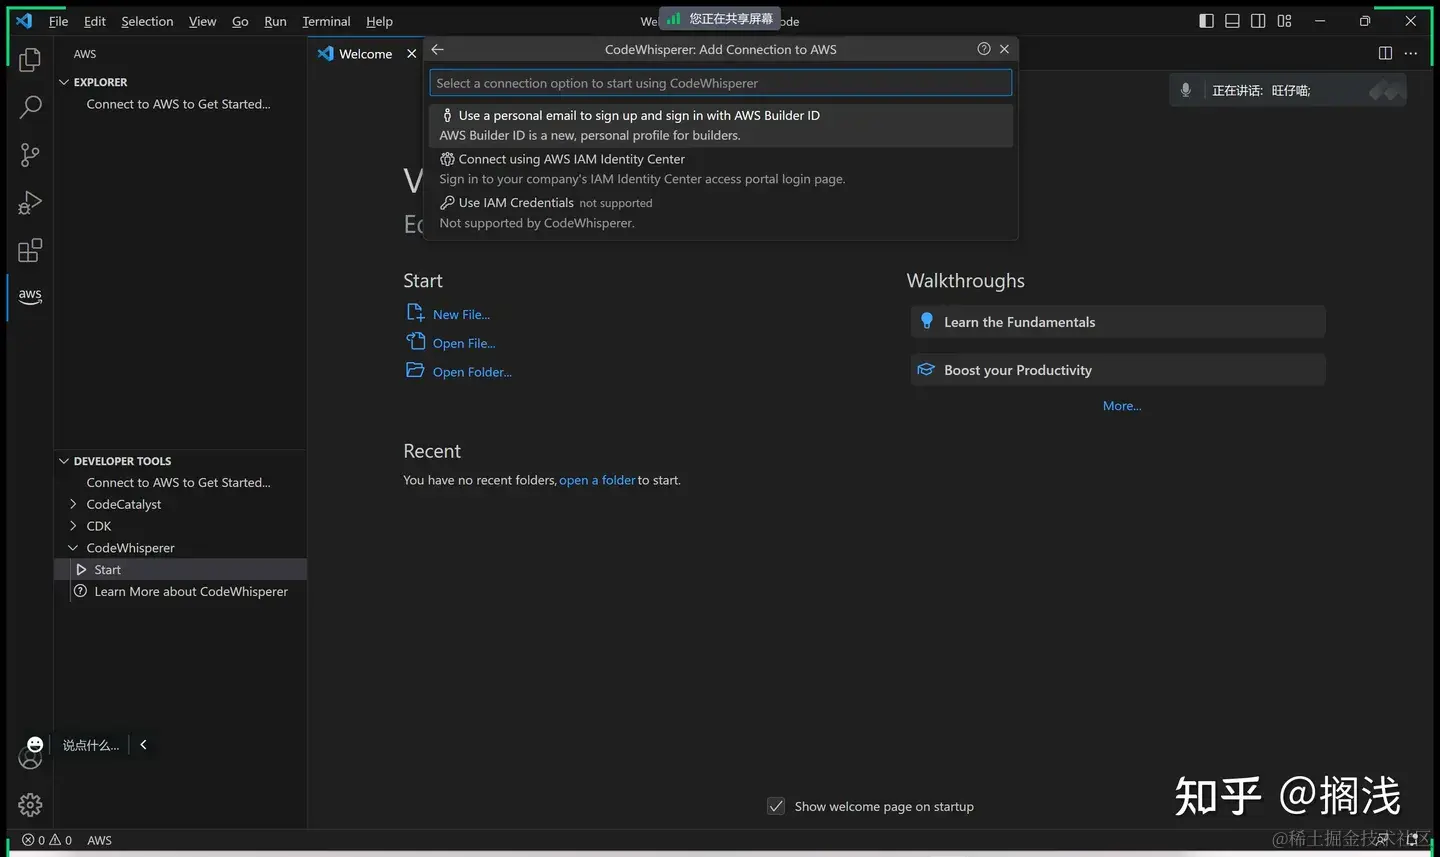This screenshot has height=857, width=1440.
Task: Toggle the secondary side bar layout icon
Action: click(1259, 21)
